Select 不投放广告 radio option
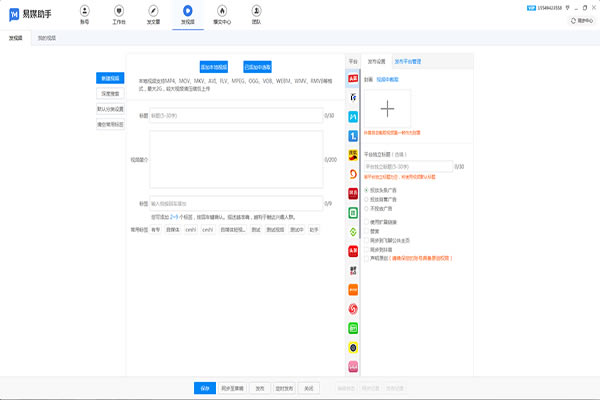The image size is (600, 400). [x=366, y=209]
